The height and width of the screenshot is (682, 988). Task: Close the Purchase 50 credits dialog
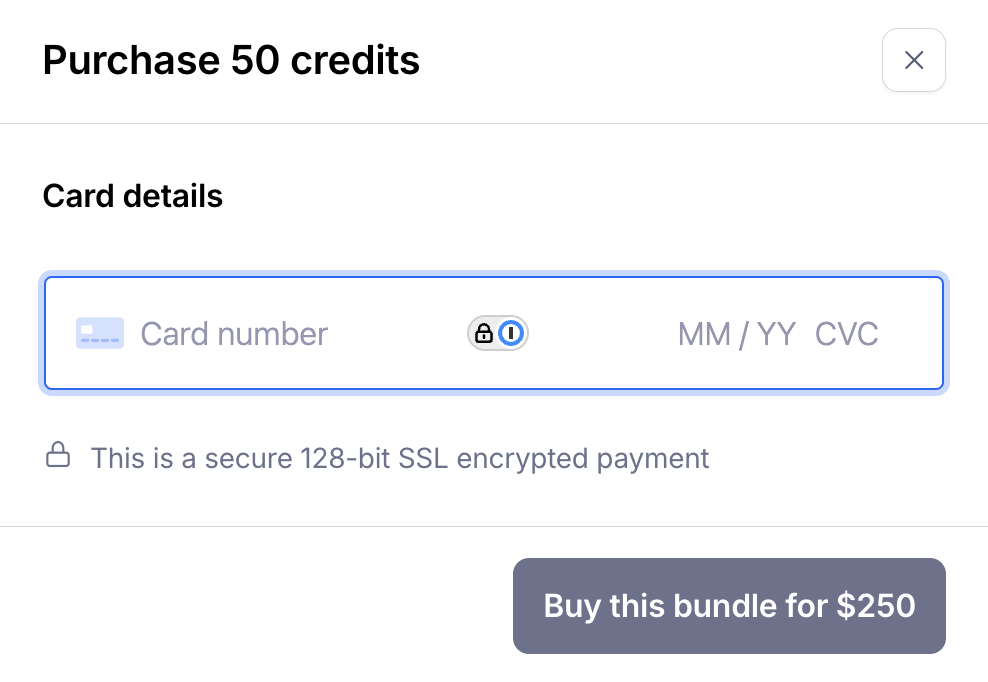[913, 61]
